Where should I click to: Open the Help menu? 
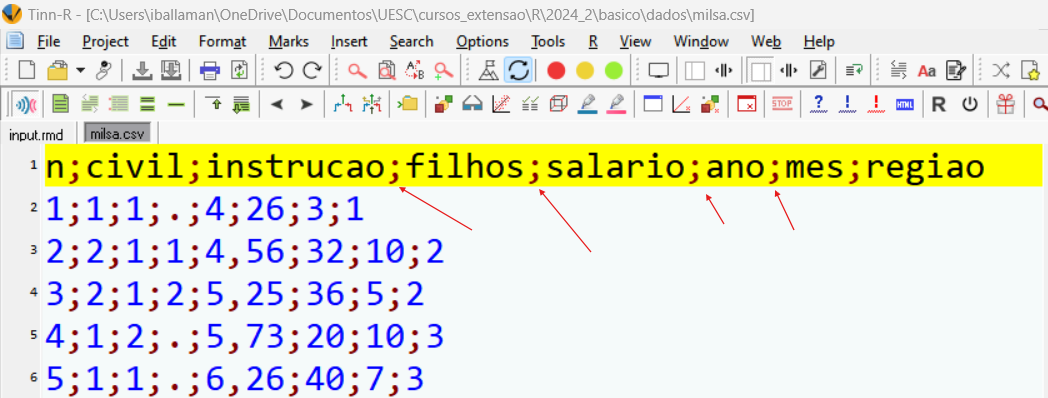pos(819,41)
